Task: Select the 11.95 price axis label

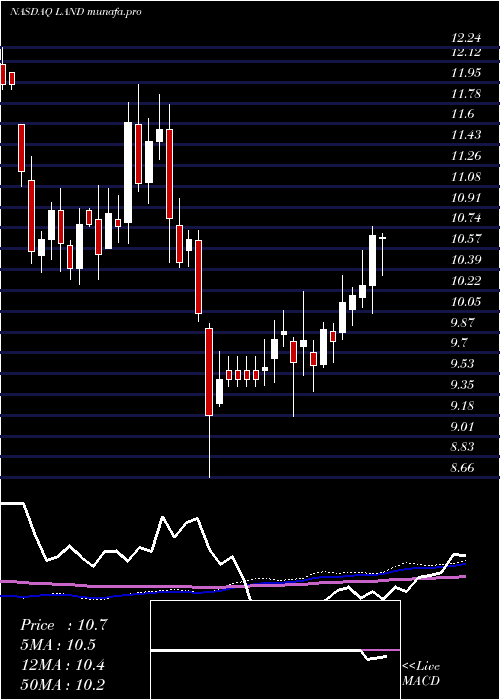Action: [x=466, y=73]
